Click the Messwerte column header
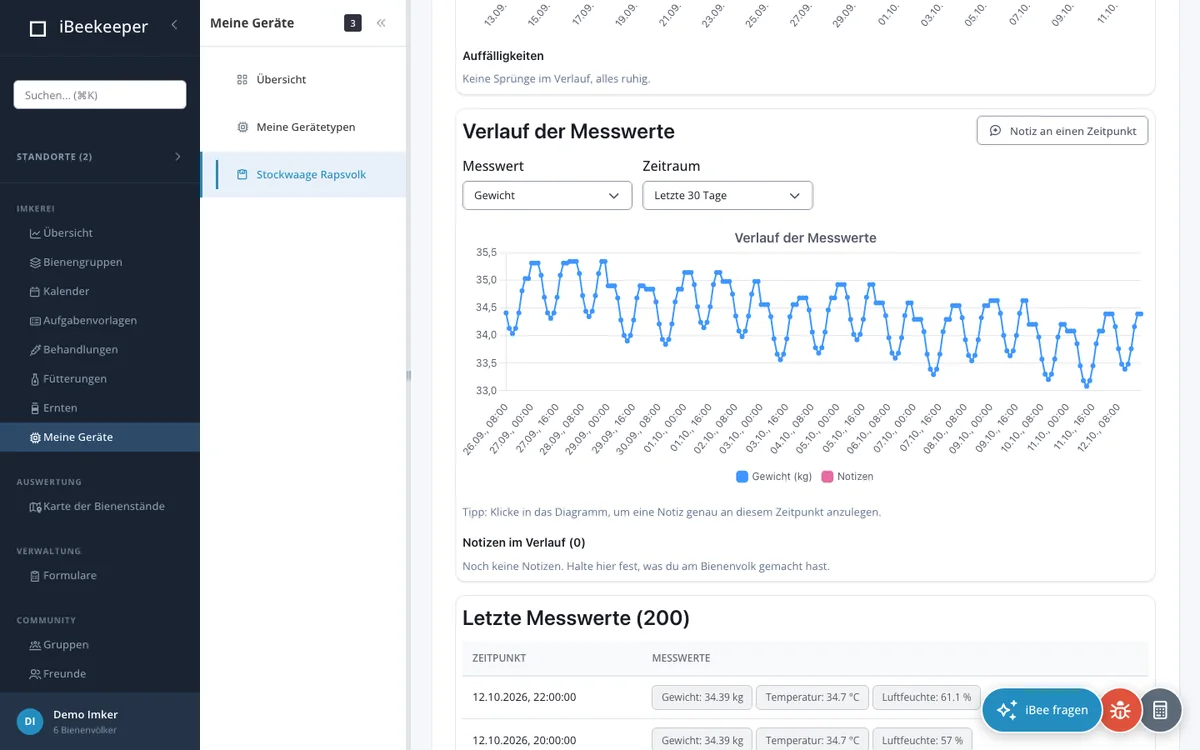 [x=681, y=658]
